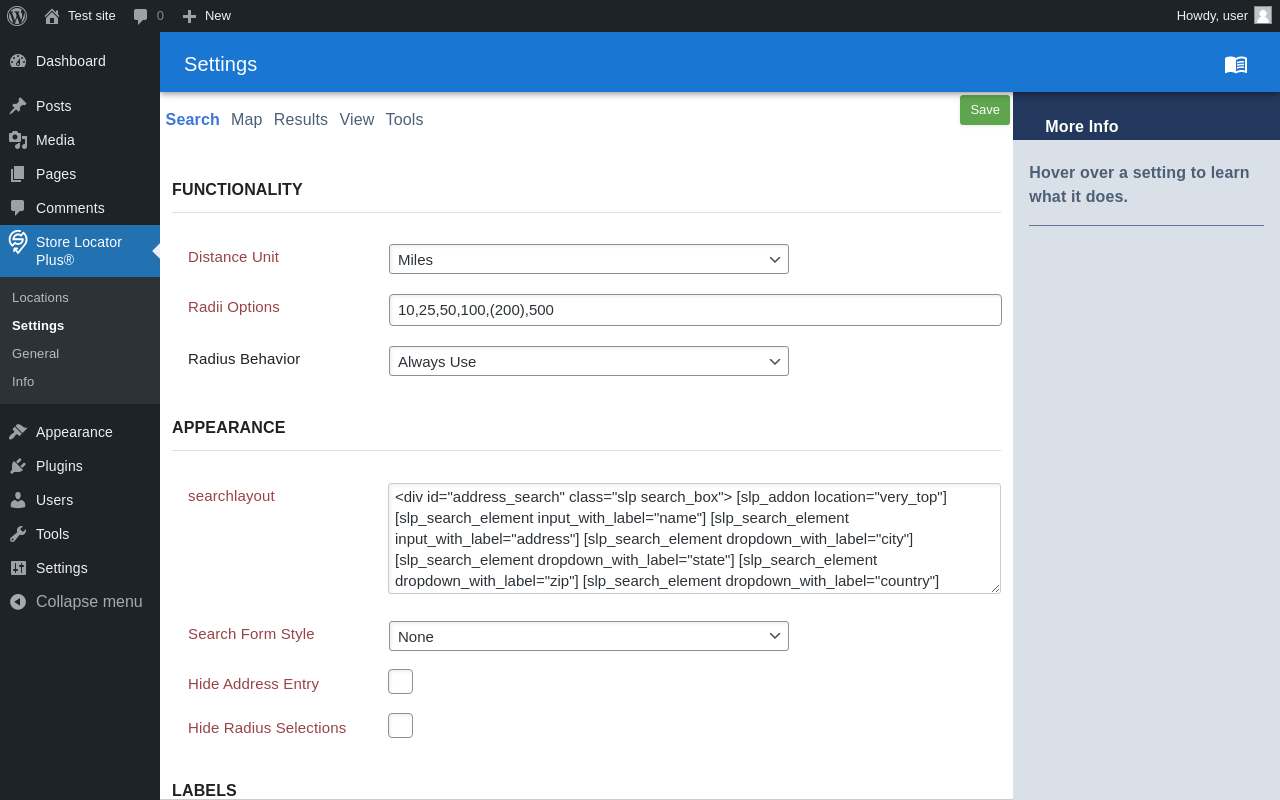Click the Pages icon in sidebar
Screen dimensions: 1280x800
click(x=18, y=174)
